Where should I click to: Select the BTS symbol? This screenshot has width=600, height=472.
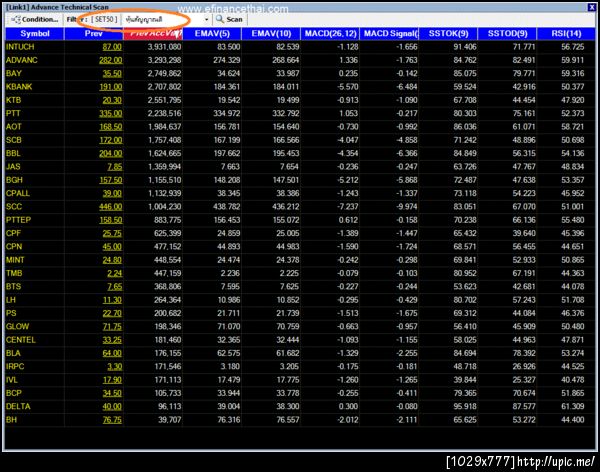(13, 287)
